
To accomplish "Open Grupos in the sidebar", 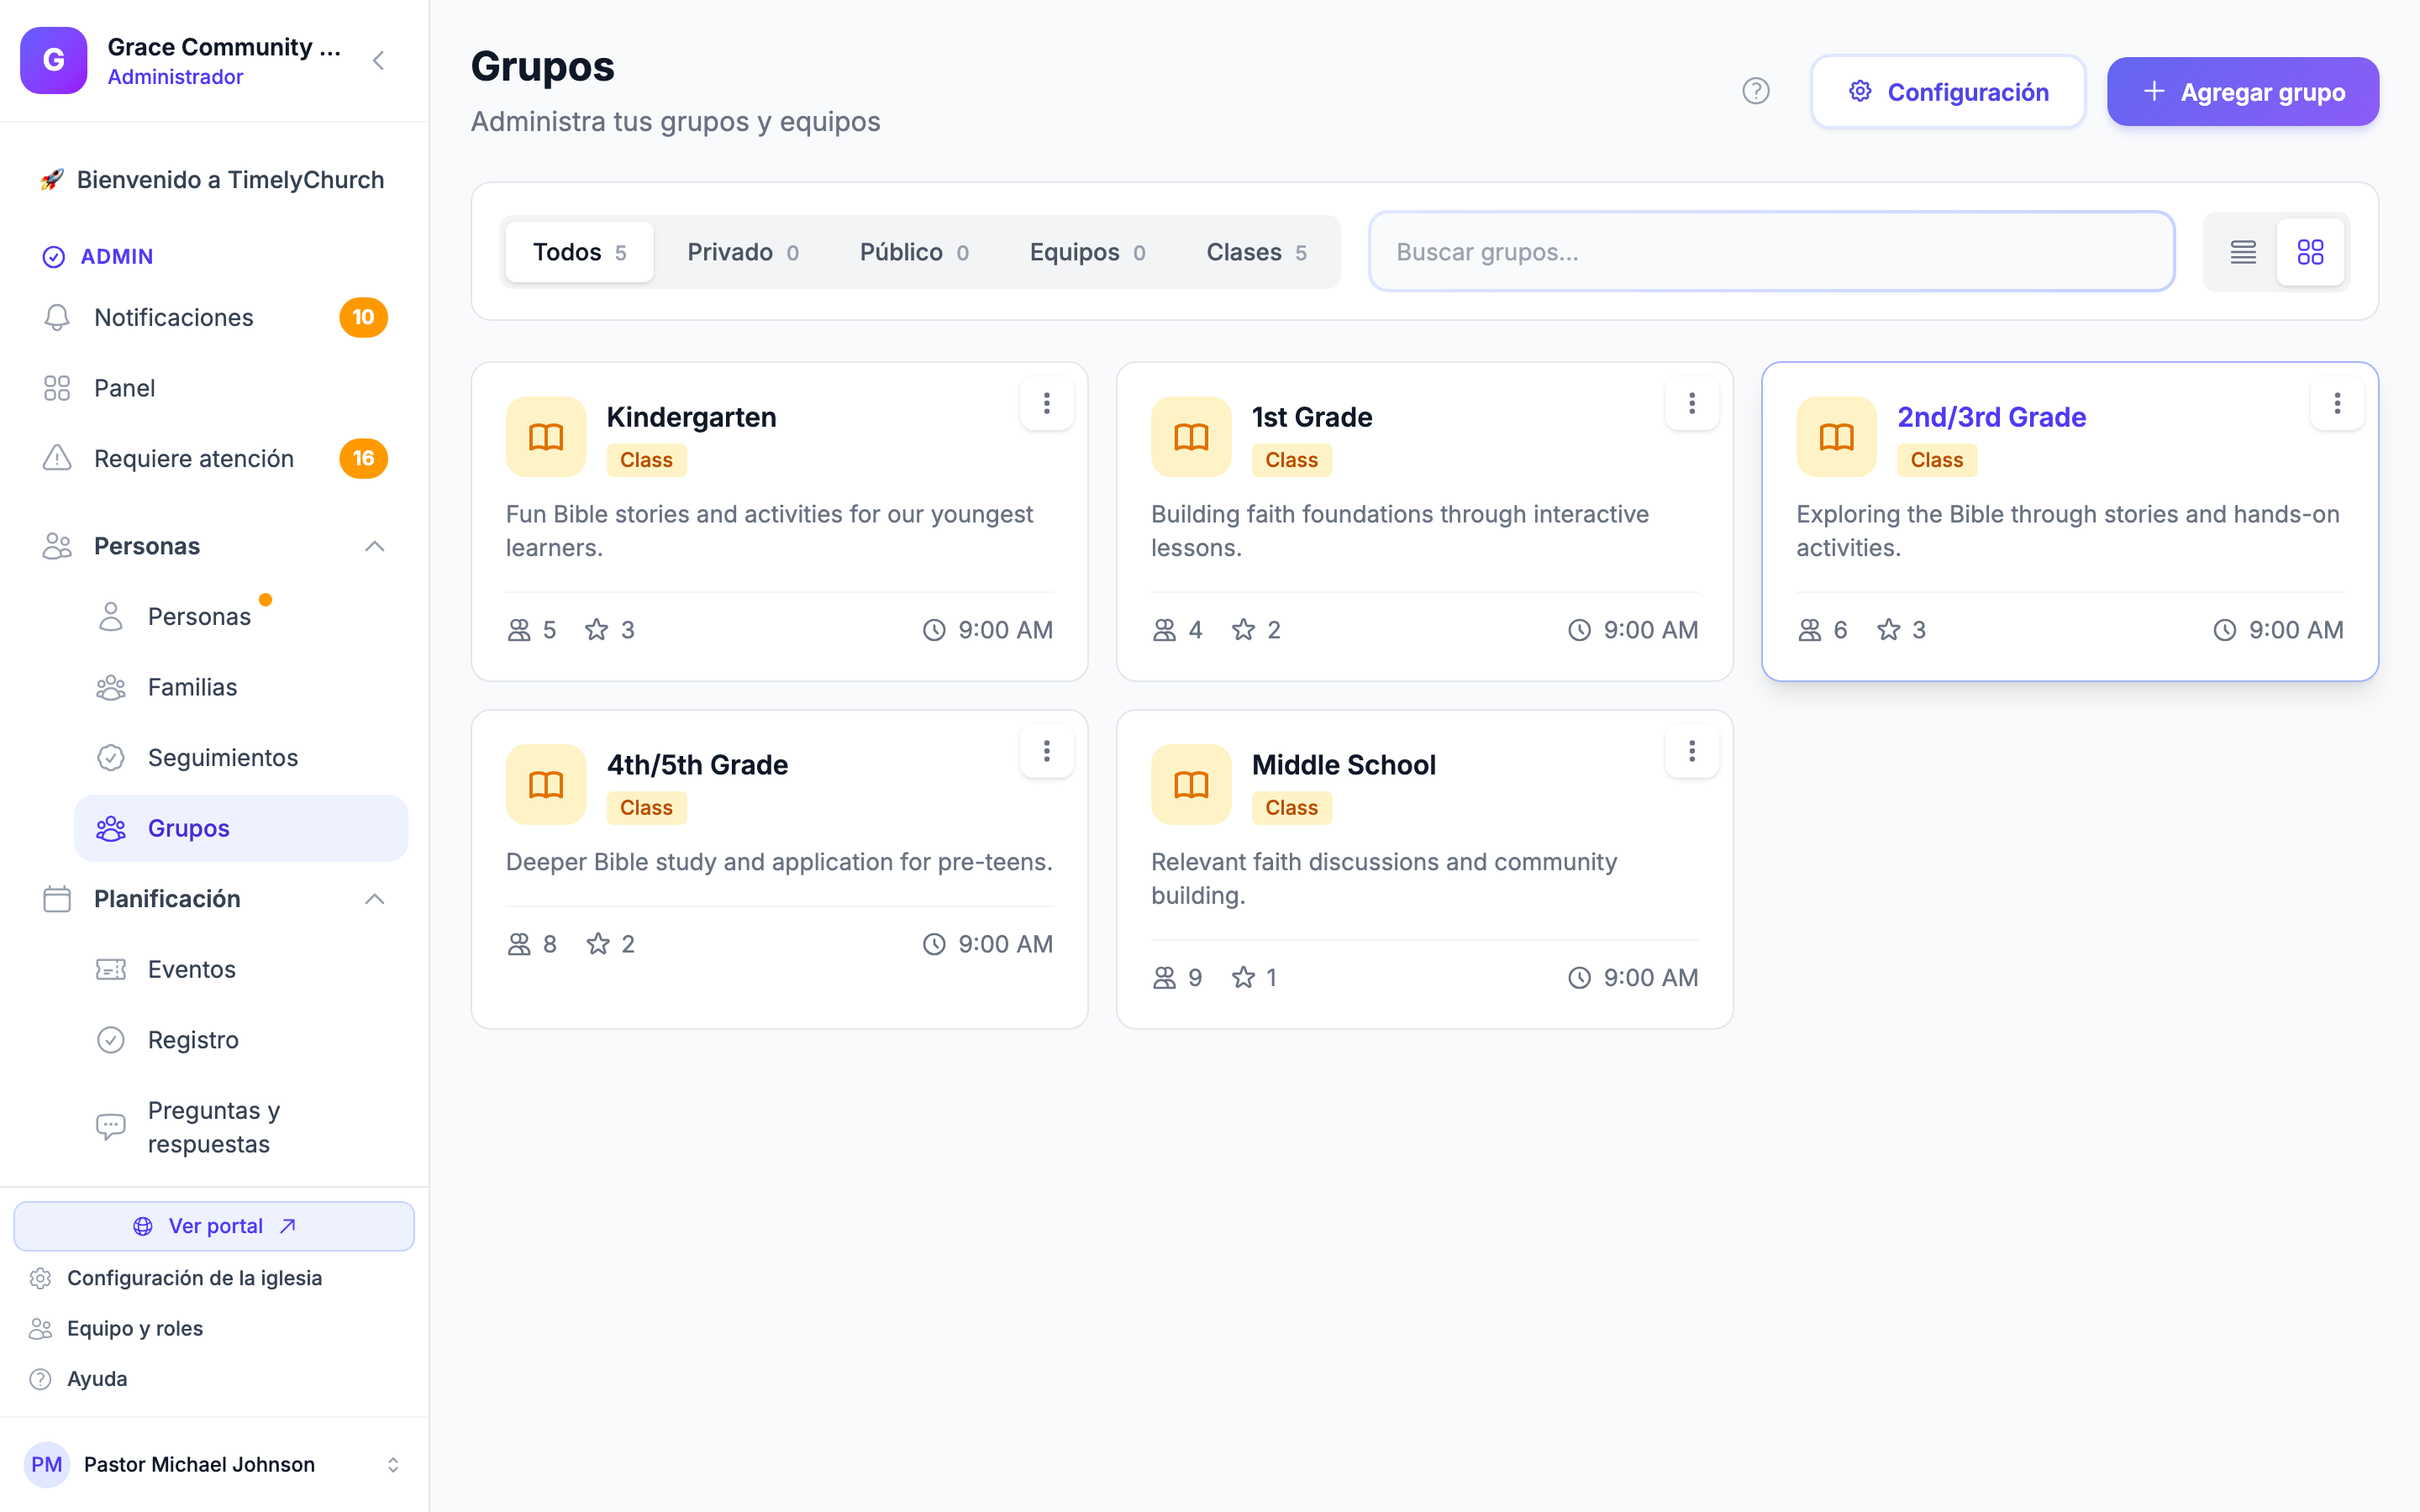I will click(240, 828).
